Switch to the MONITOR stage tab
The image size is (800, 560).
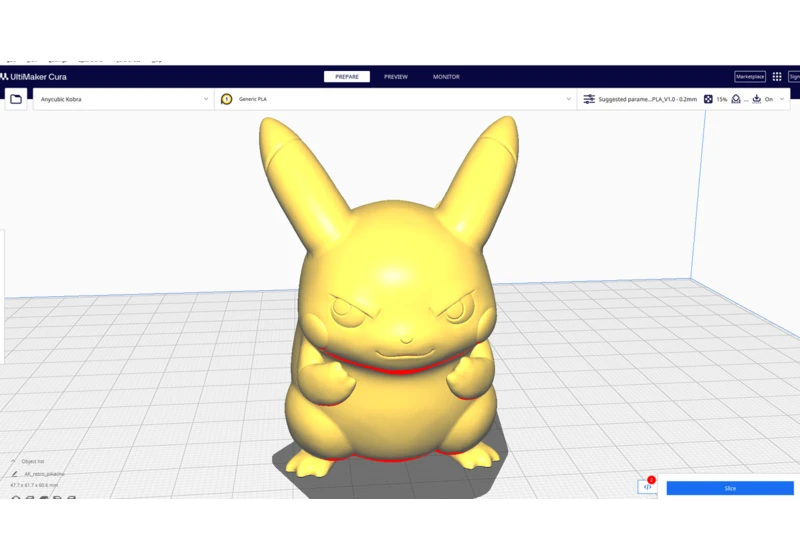click(446, 77)
